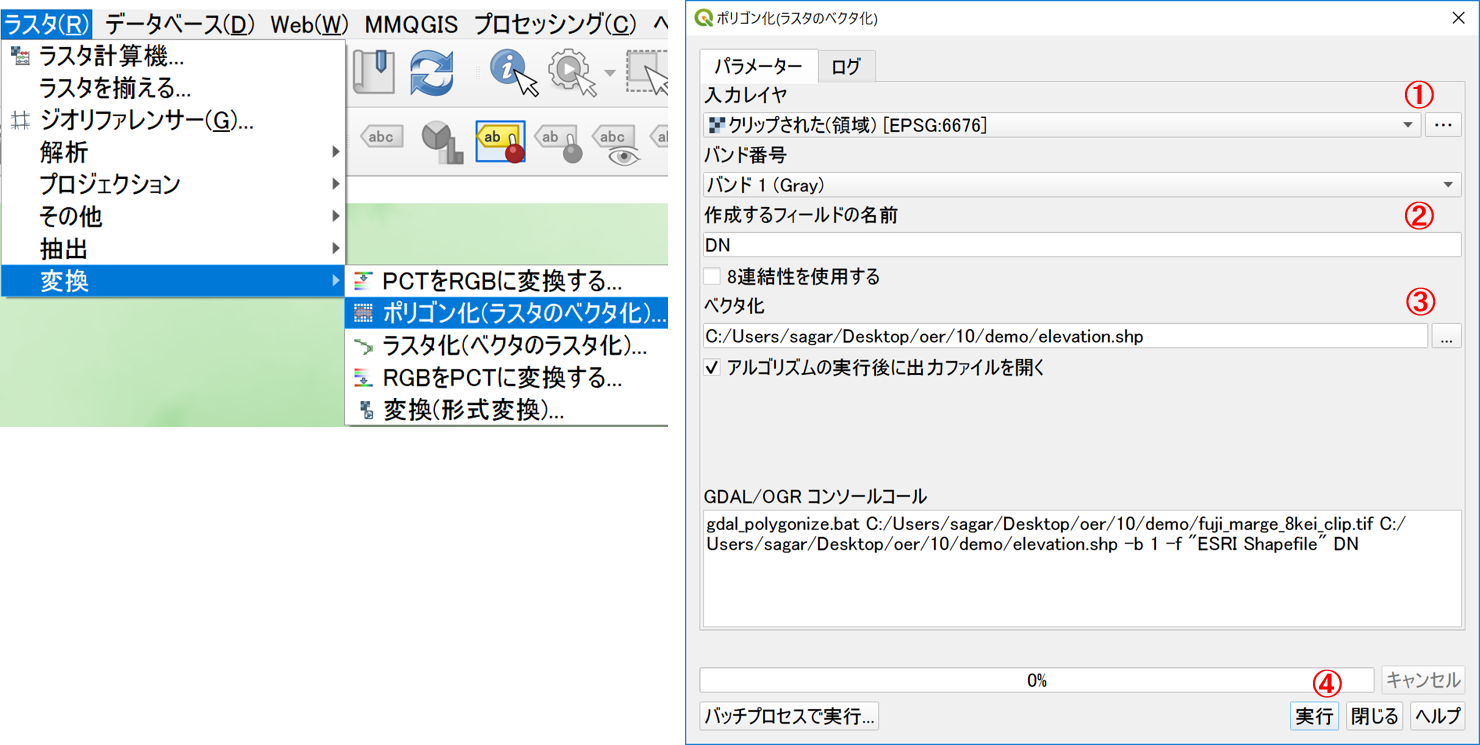Image resolution: width=1480 pixels, height=745 pixels.
Task: Expand the 解析 submenu
Action: point(174,153)
